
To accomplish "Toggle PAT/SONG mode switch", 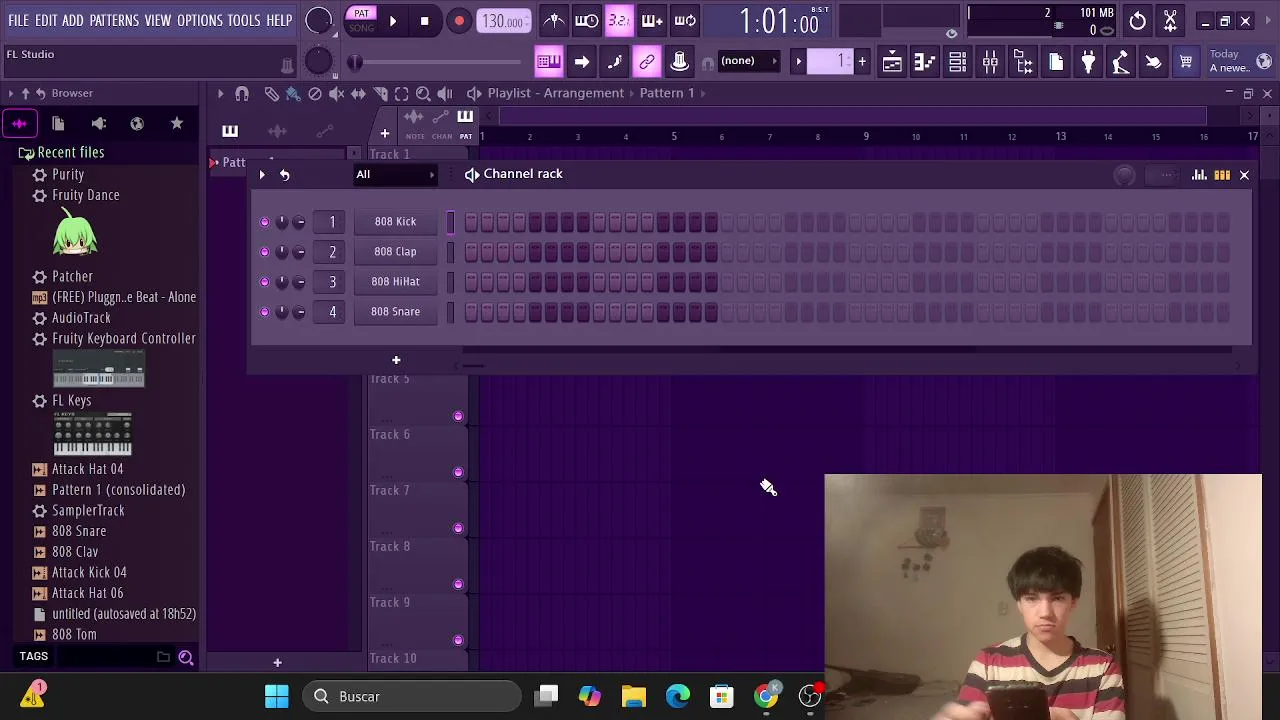I will point(361,20).
